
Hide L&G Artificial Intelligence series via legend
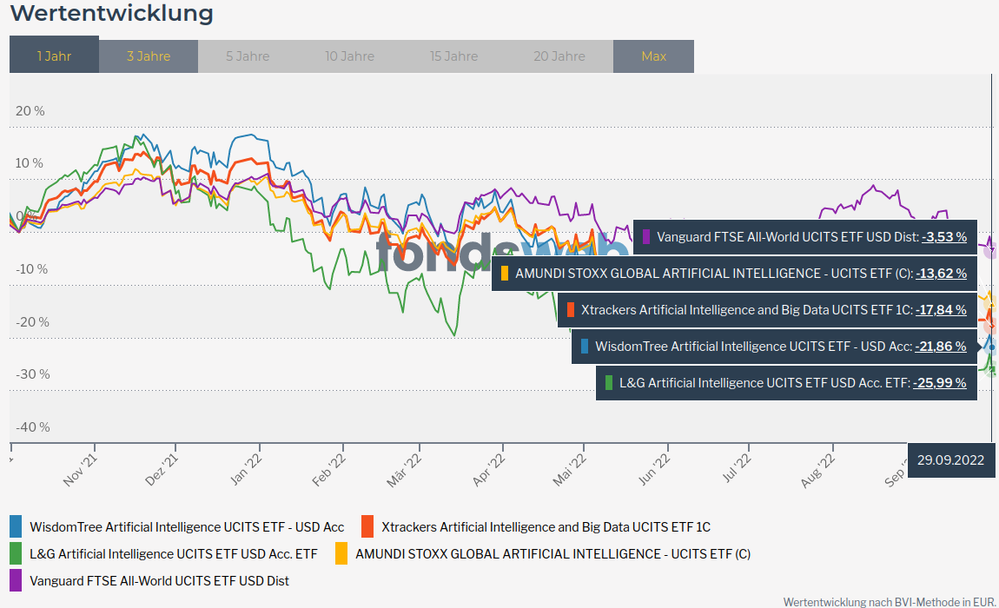[173, 553]
